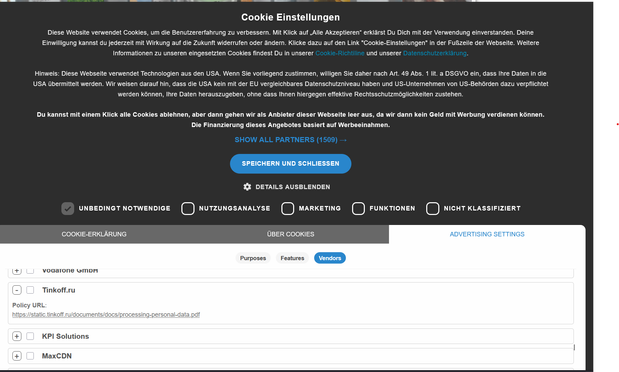Image resolution: width=619 pixels, height=372 pixels.
Task: Enable the Marketing cookies checkbox
Action: click(287, 209)
